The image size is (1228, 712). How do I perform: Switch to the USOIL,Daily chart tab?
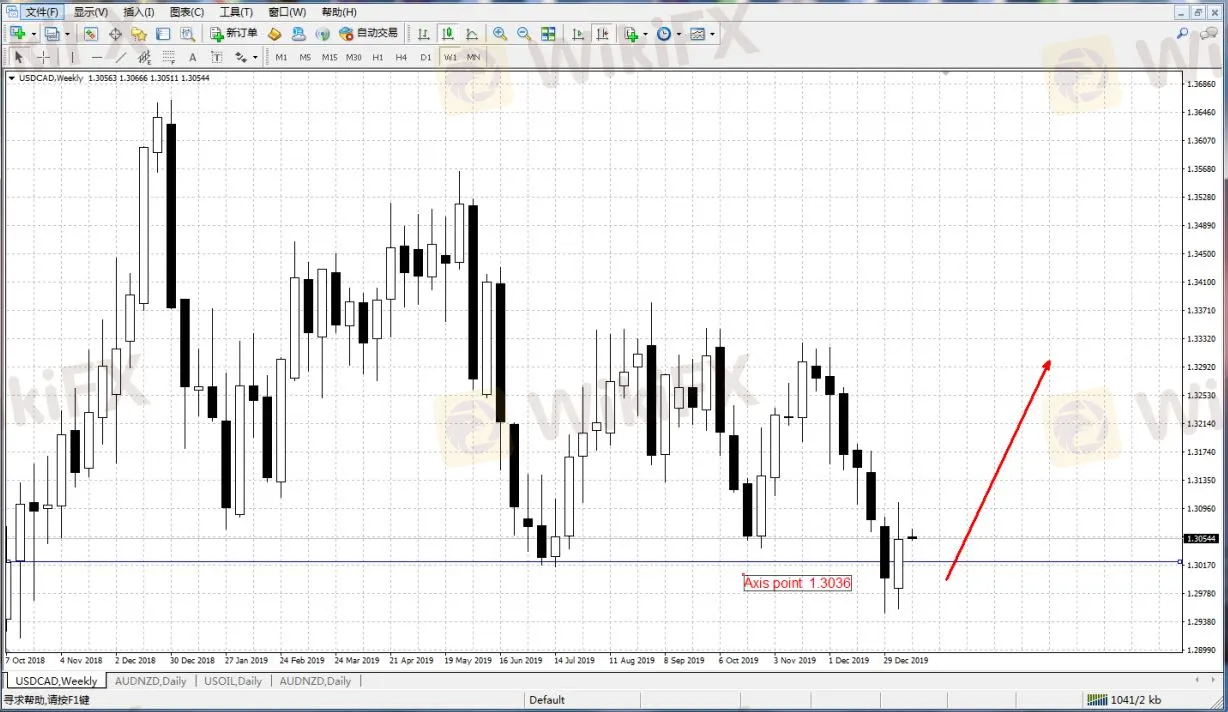point(233,681)
